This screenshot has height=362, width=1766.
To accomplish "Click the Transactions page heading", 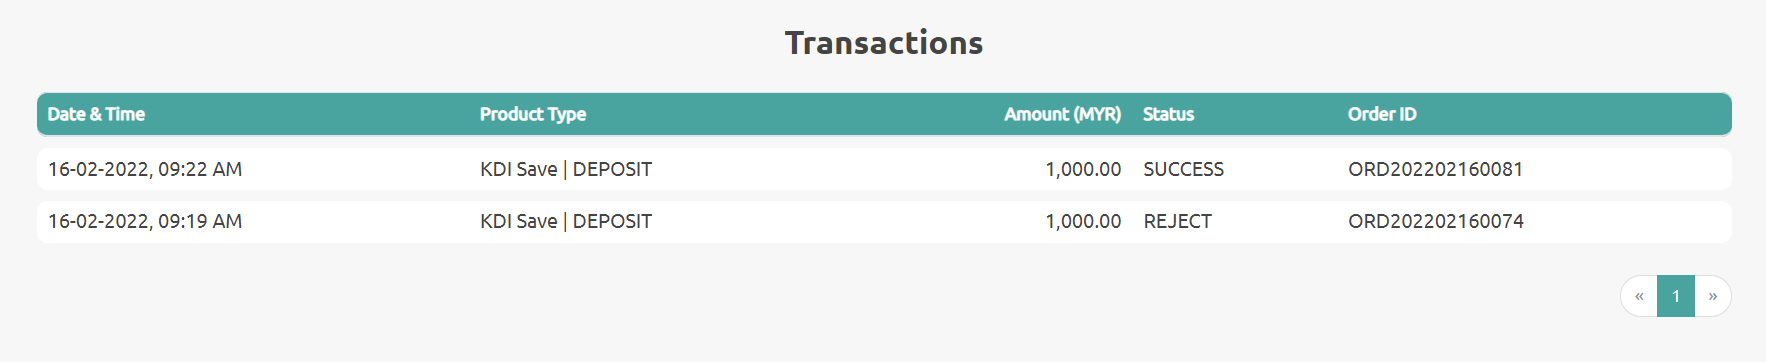I will click(x=884, y=42).
